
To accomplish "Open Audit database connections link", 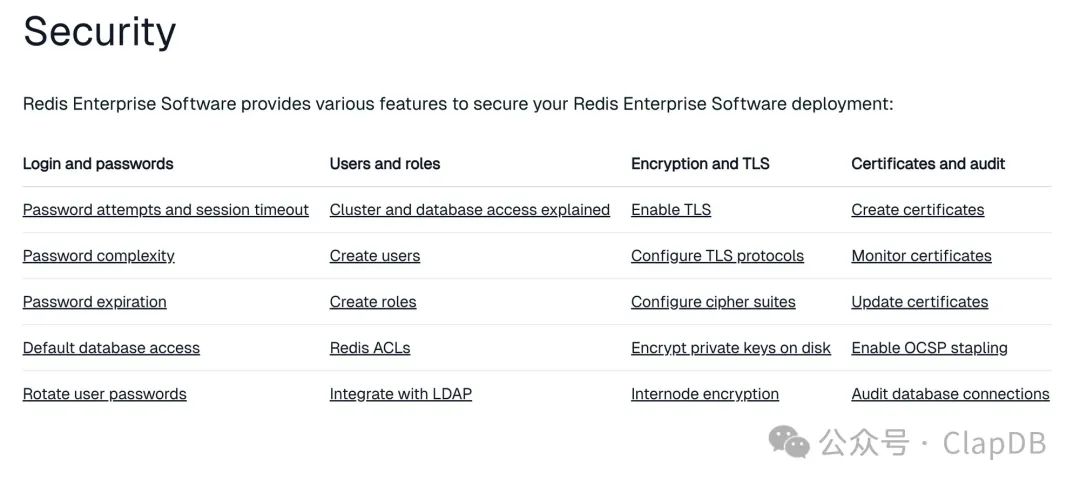I will (950, 394).
